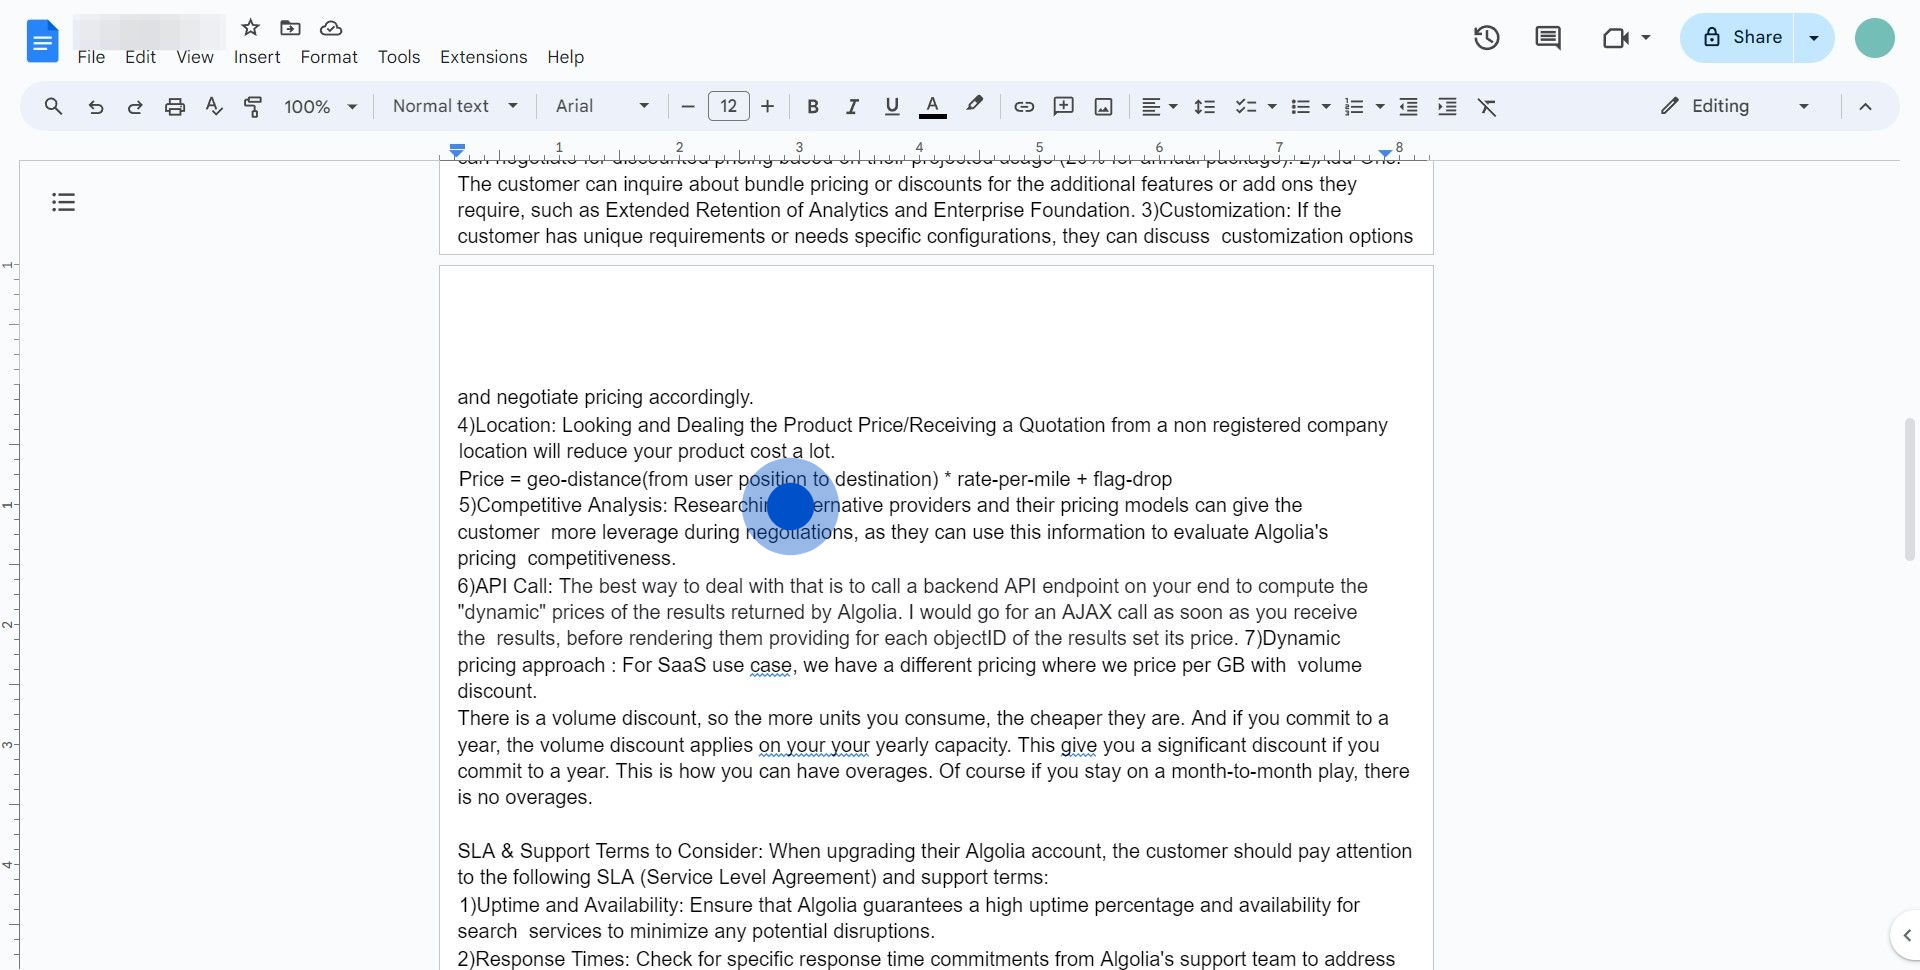This screenshot has height=970, width=1920.
Task: Check the cloud save status icon
Action: click(x=331, y=27)
